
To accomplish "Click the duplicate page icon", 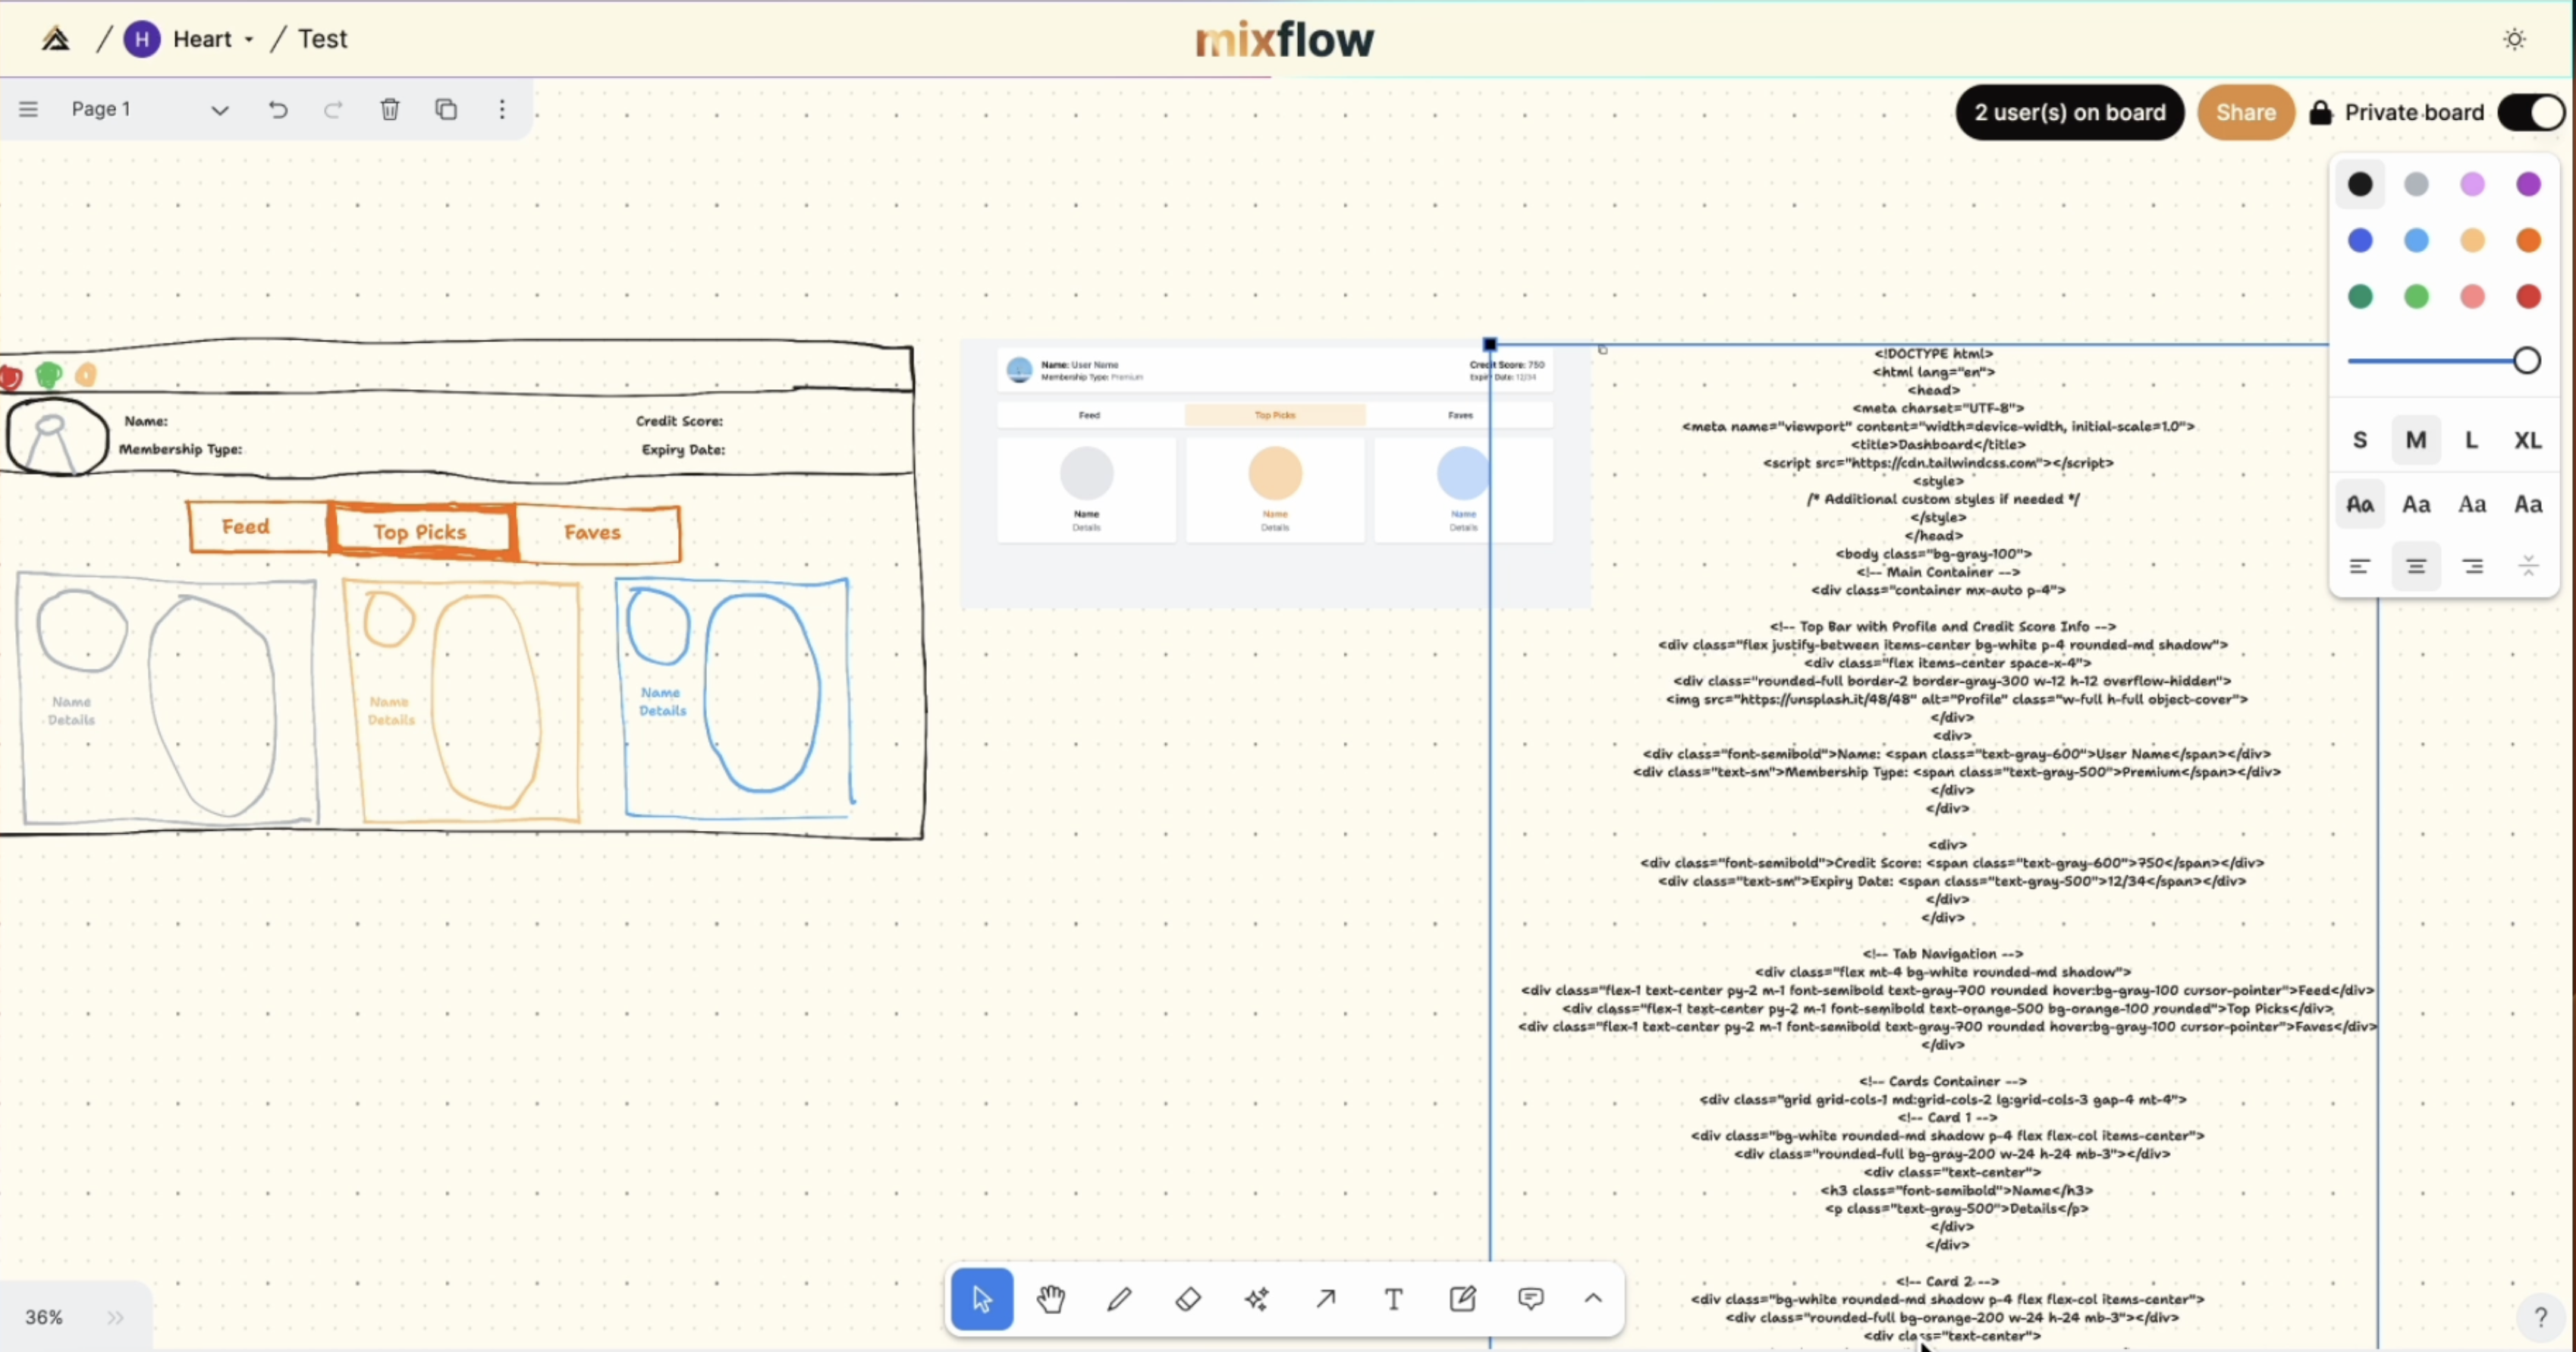I will [x=446, y=109].
